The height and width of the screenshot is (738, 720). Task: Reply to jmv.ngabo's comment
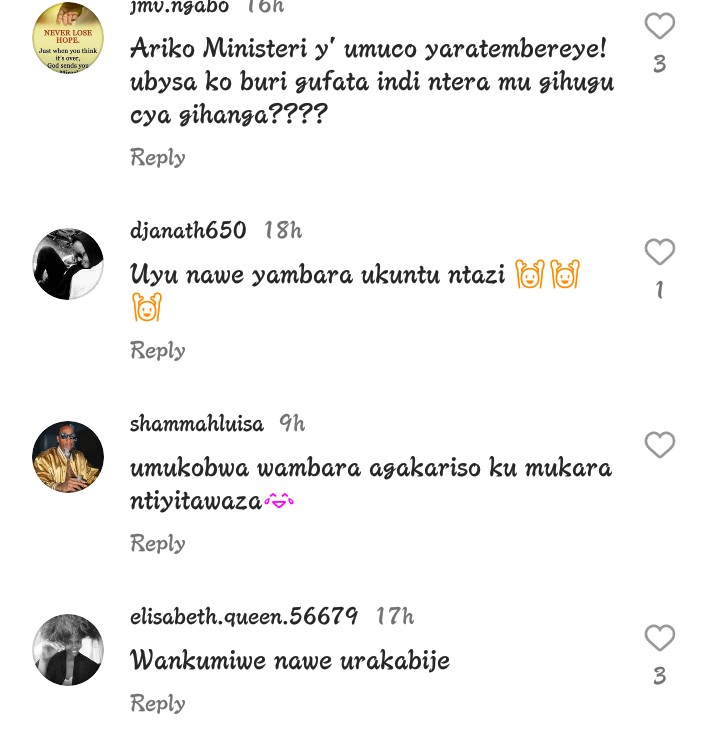point(158,158)
